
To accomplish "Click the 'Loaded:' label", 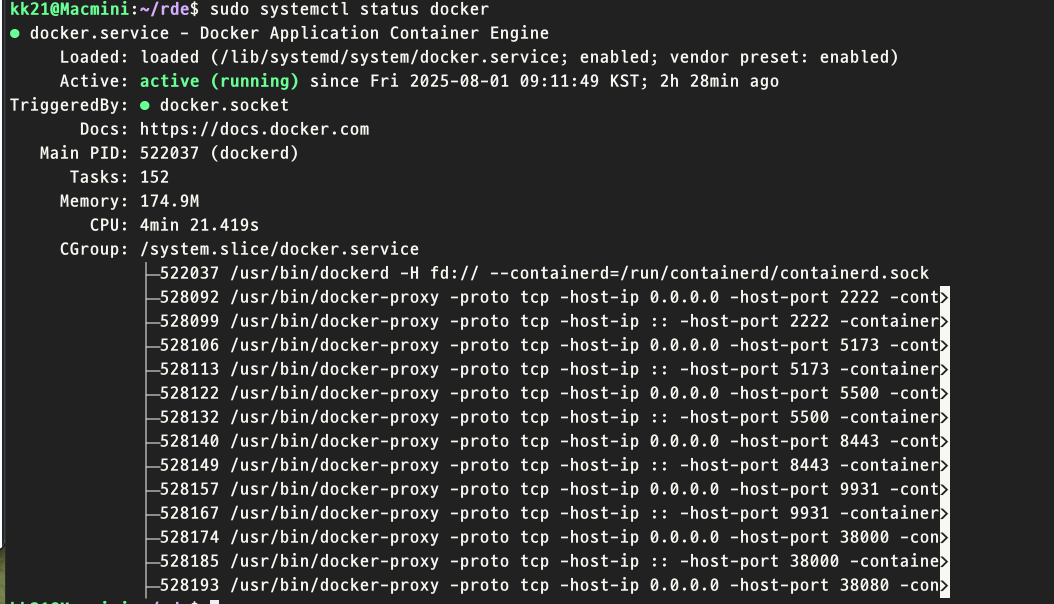I will tap(94, 57).
